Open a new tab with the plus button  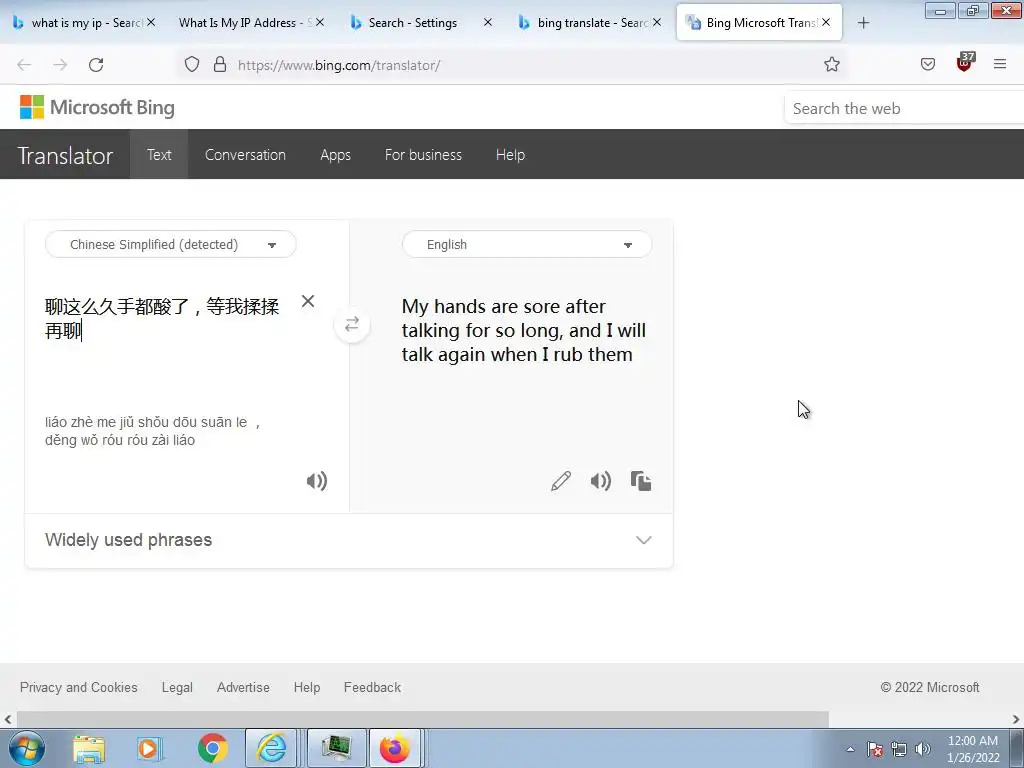click(x=863, y=23)
